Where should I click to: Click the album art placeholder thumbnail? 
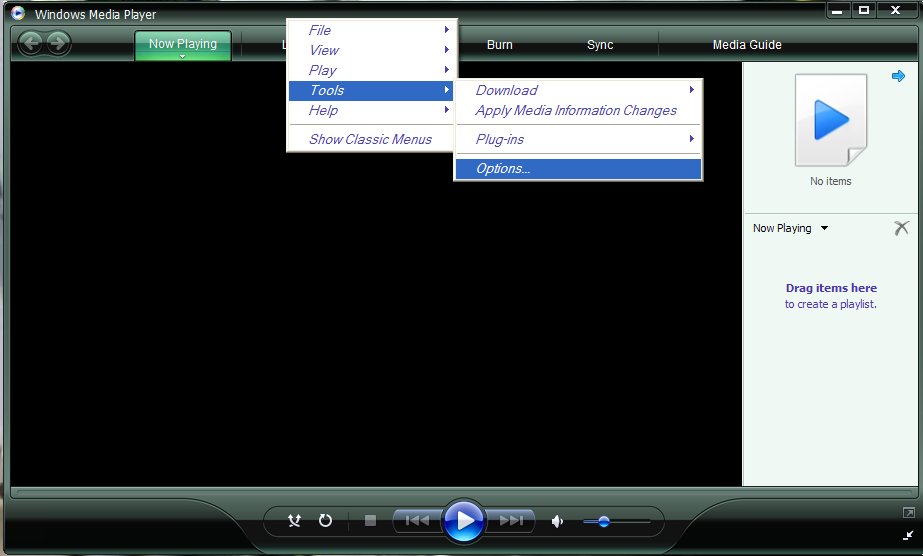831,120
